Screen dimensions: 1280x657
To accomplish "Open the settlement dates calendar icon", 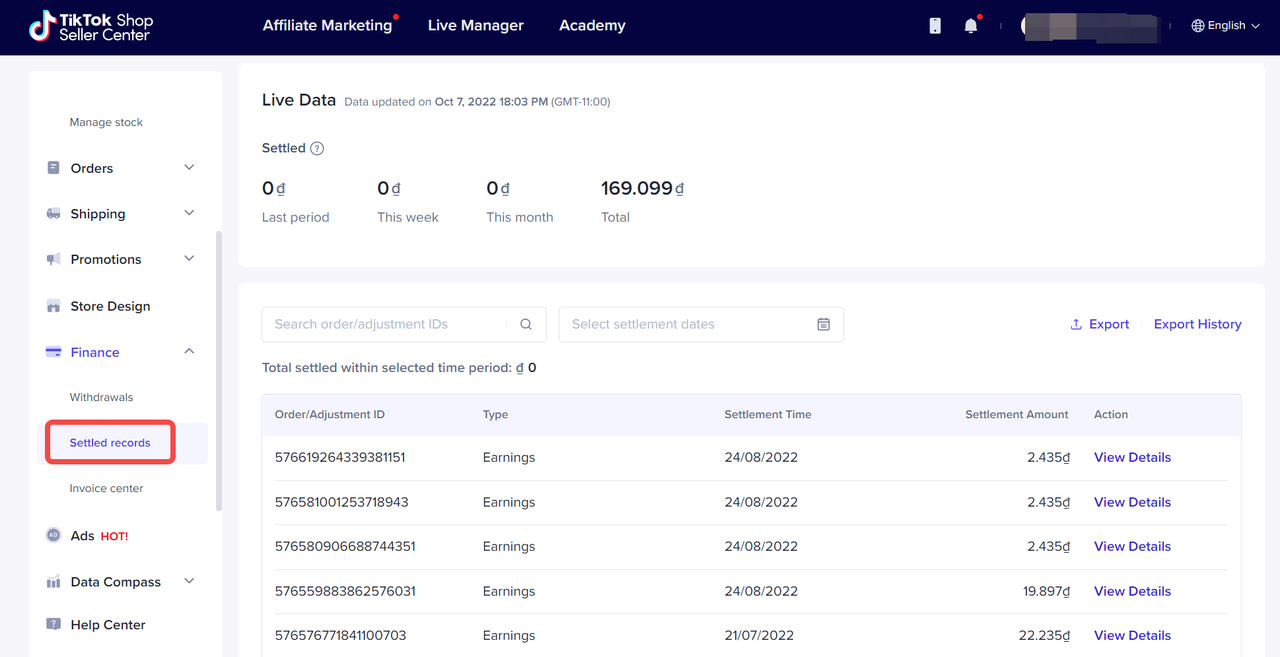I will pyautogui.click(x=823, y=324).
